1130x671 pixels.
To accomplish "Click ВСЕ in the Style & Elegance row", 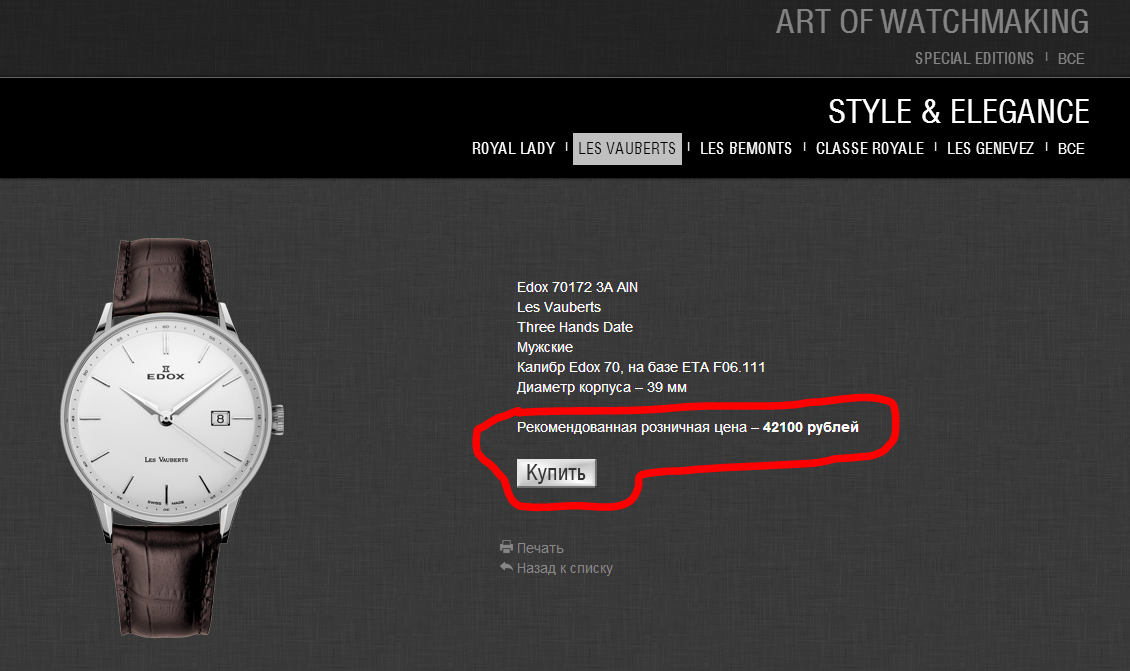I will click(1071, 148).
